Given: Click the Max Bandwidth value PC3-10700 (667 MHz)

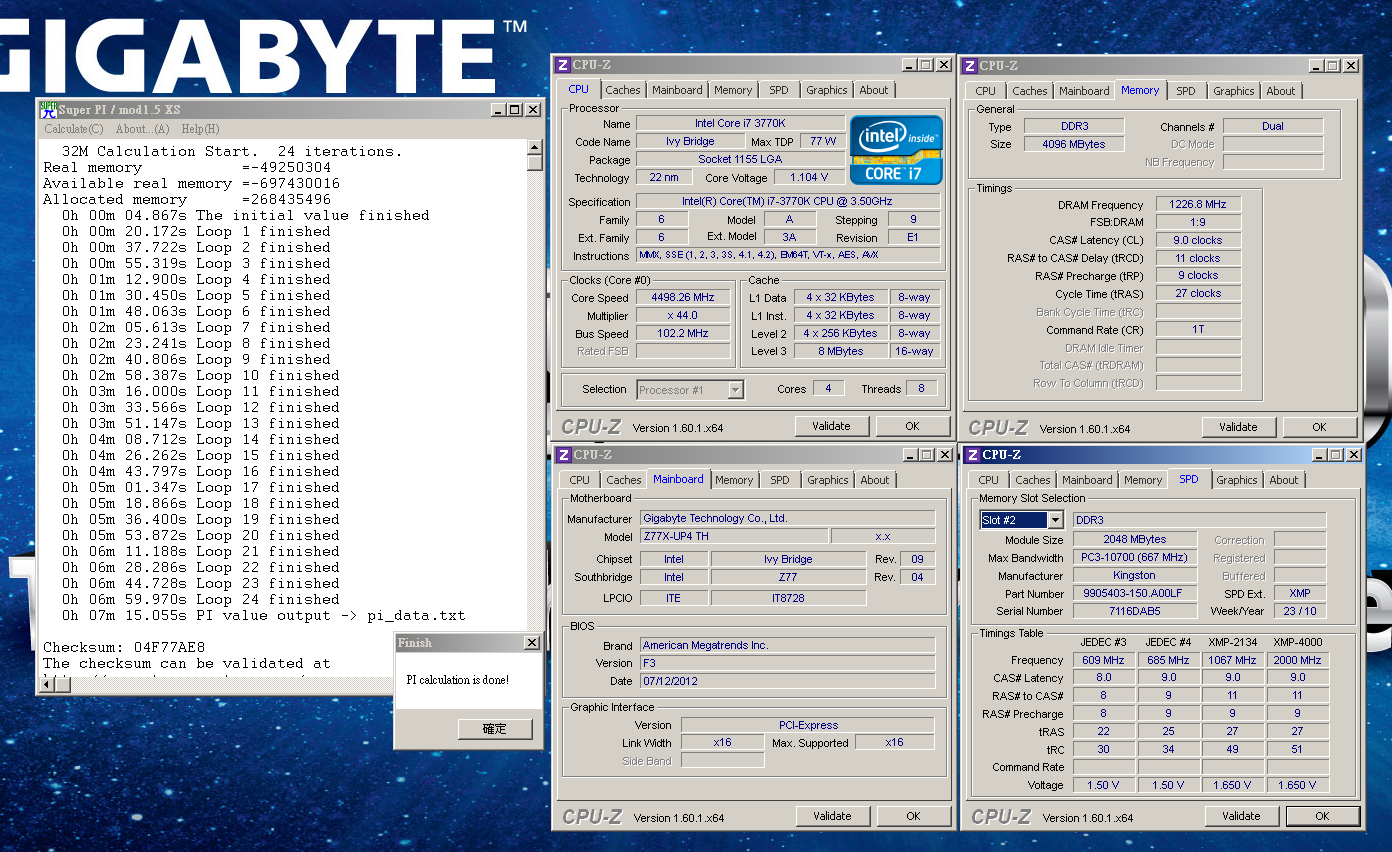Looking at the screenshot, I should (1134, 557).
